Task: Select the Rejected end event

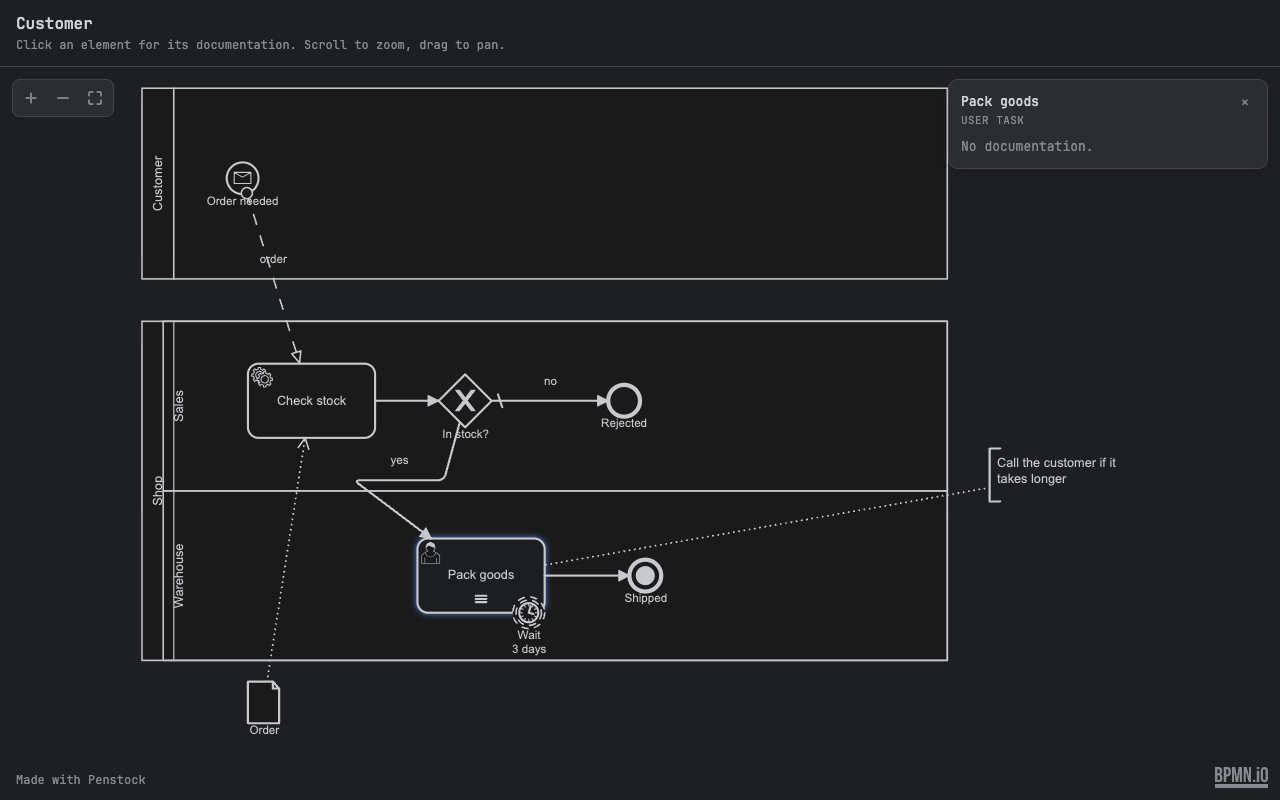Action: pos(624,401)
